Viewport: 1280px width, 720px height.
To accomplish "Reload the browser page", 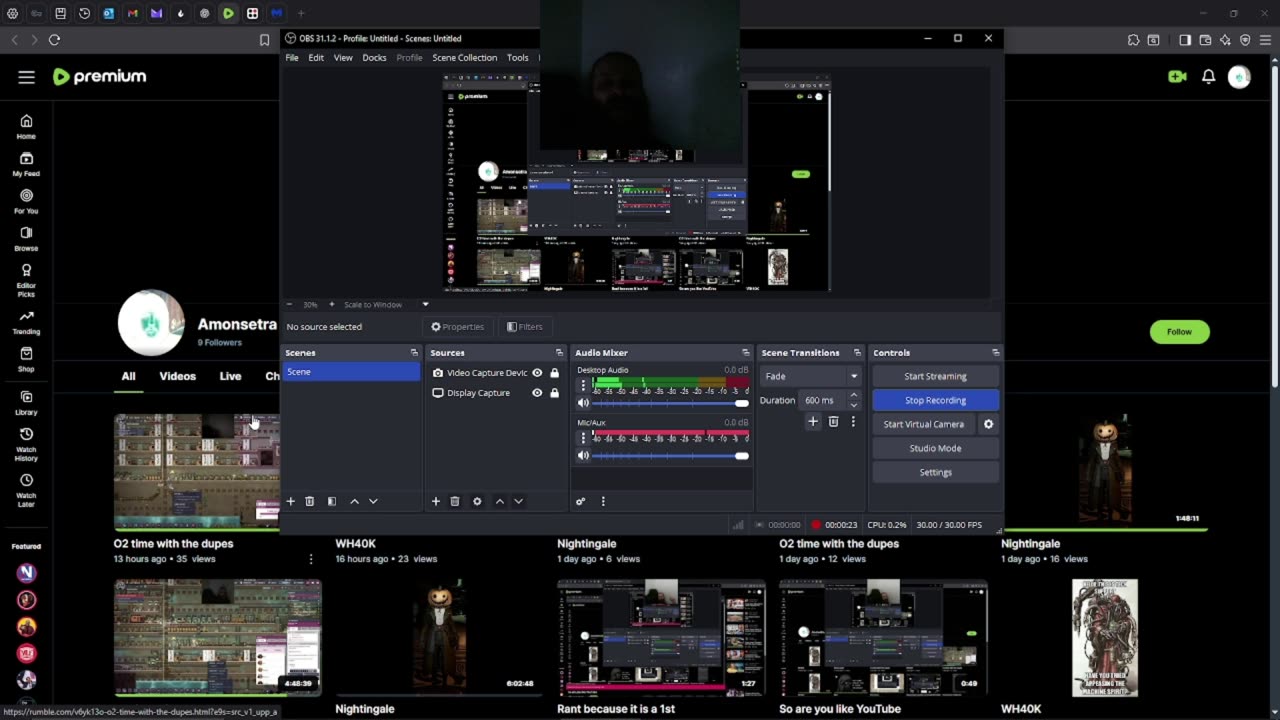I will point(54,39).
